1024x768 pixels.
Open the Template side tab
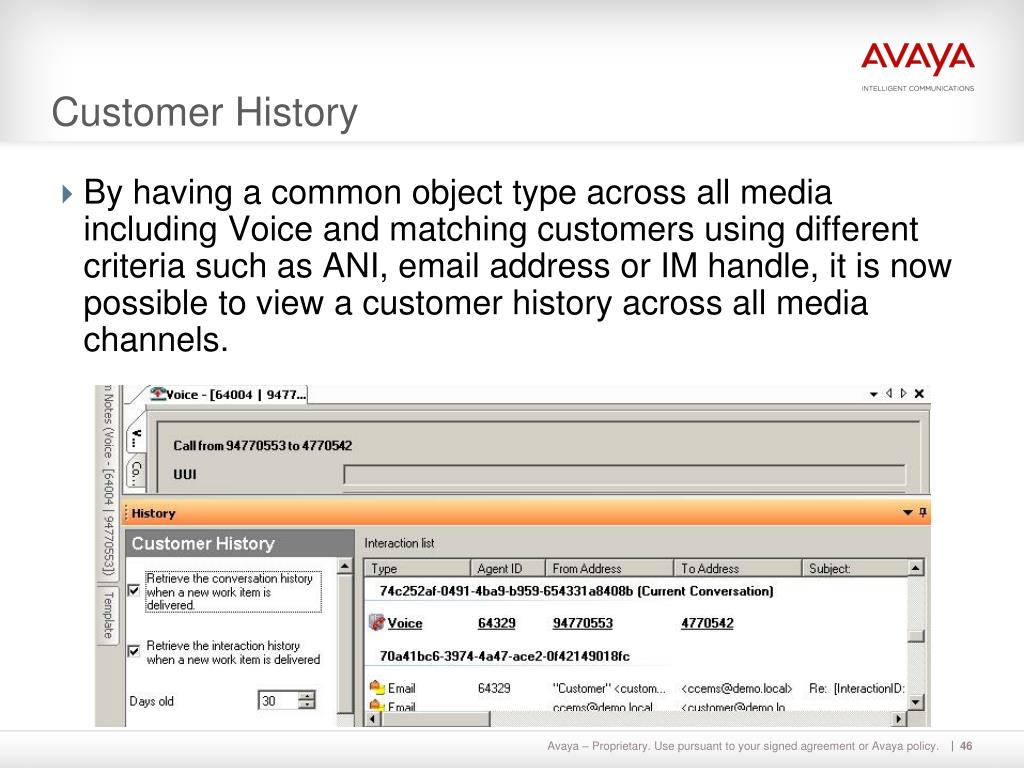click(x=108, y=615)
